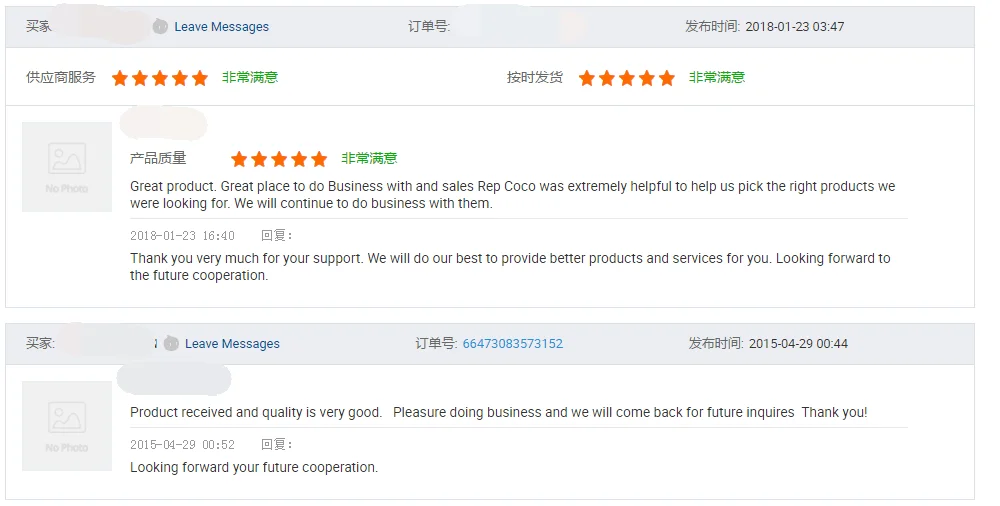
Task: Click the chat icon beside the second Leave Messages
Action: pos(171,344)
